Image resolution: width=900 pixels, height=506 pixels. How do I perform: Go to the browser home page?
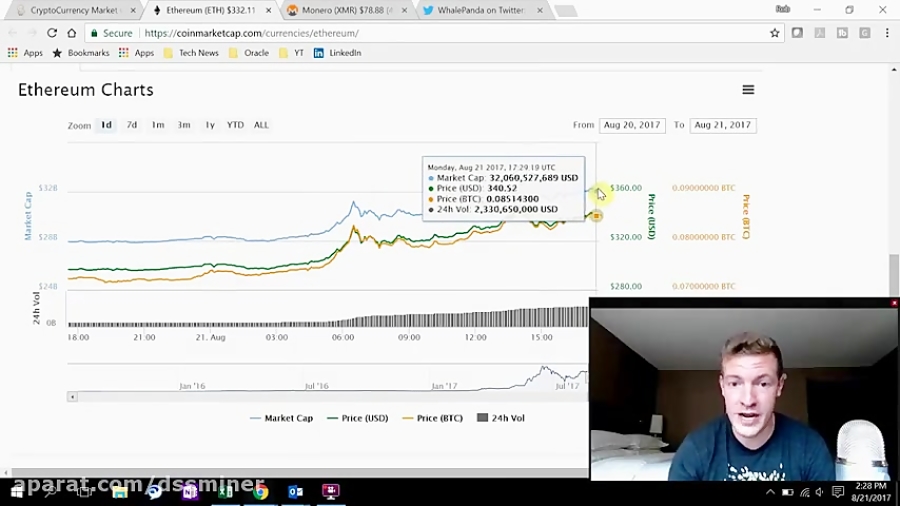[72, 33]
